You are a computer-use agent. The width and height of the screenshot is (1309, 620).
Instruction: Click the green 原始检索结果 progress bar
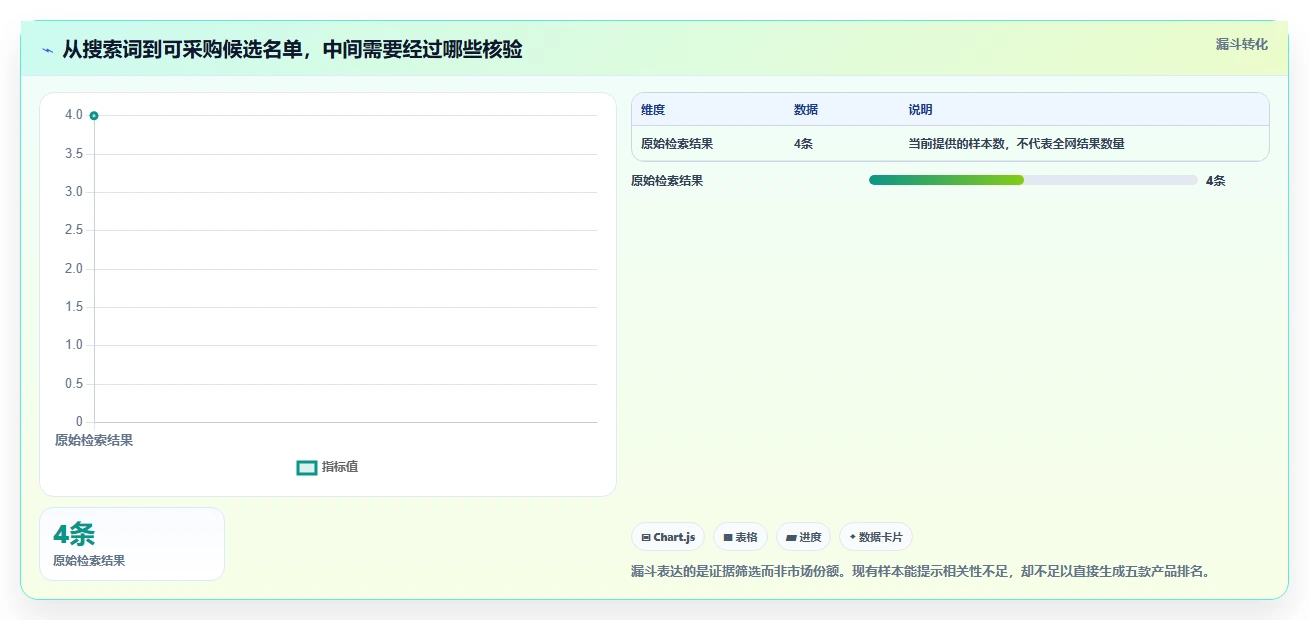coord(1033,180)
